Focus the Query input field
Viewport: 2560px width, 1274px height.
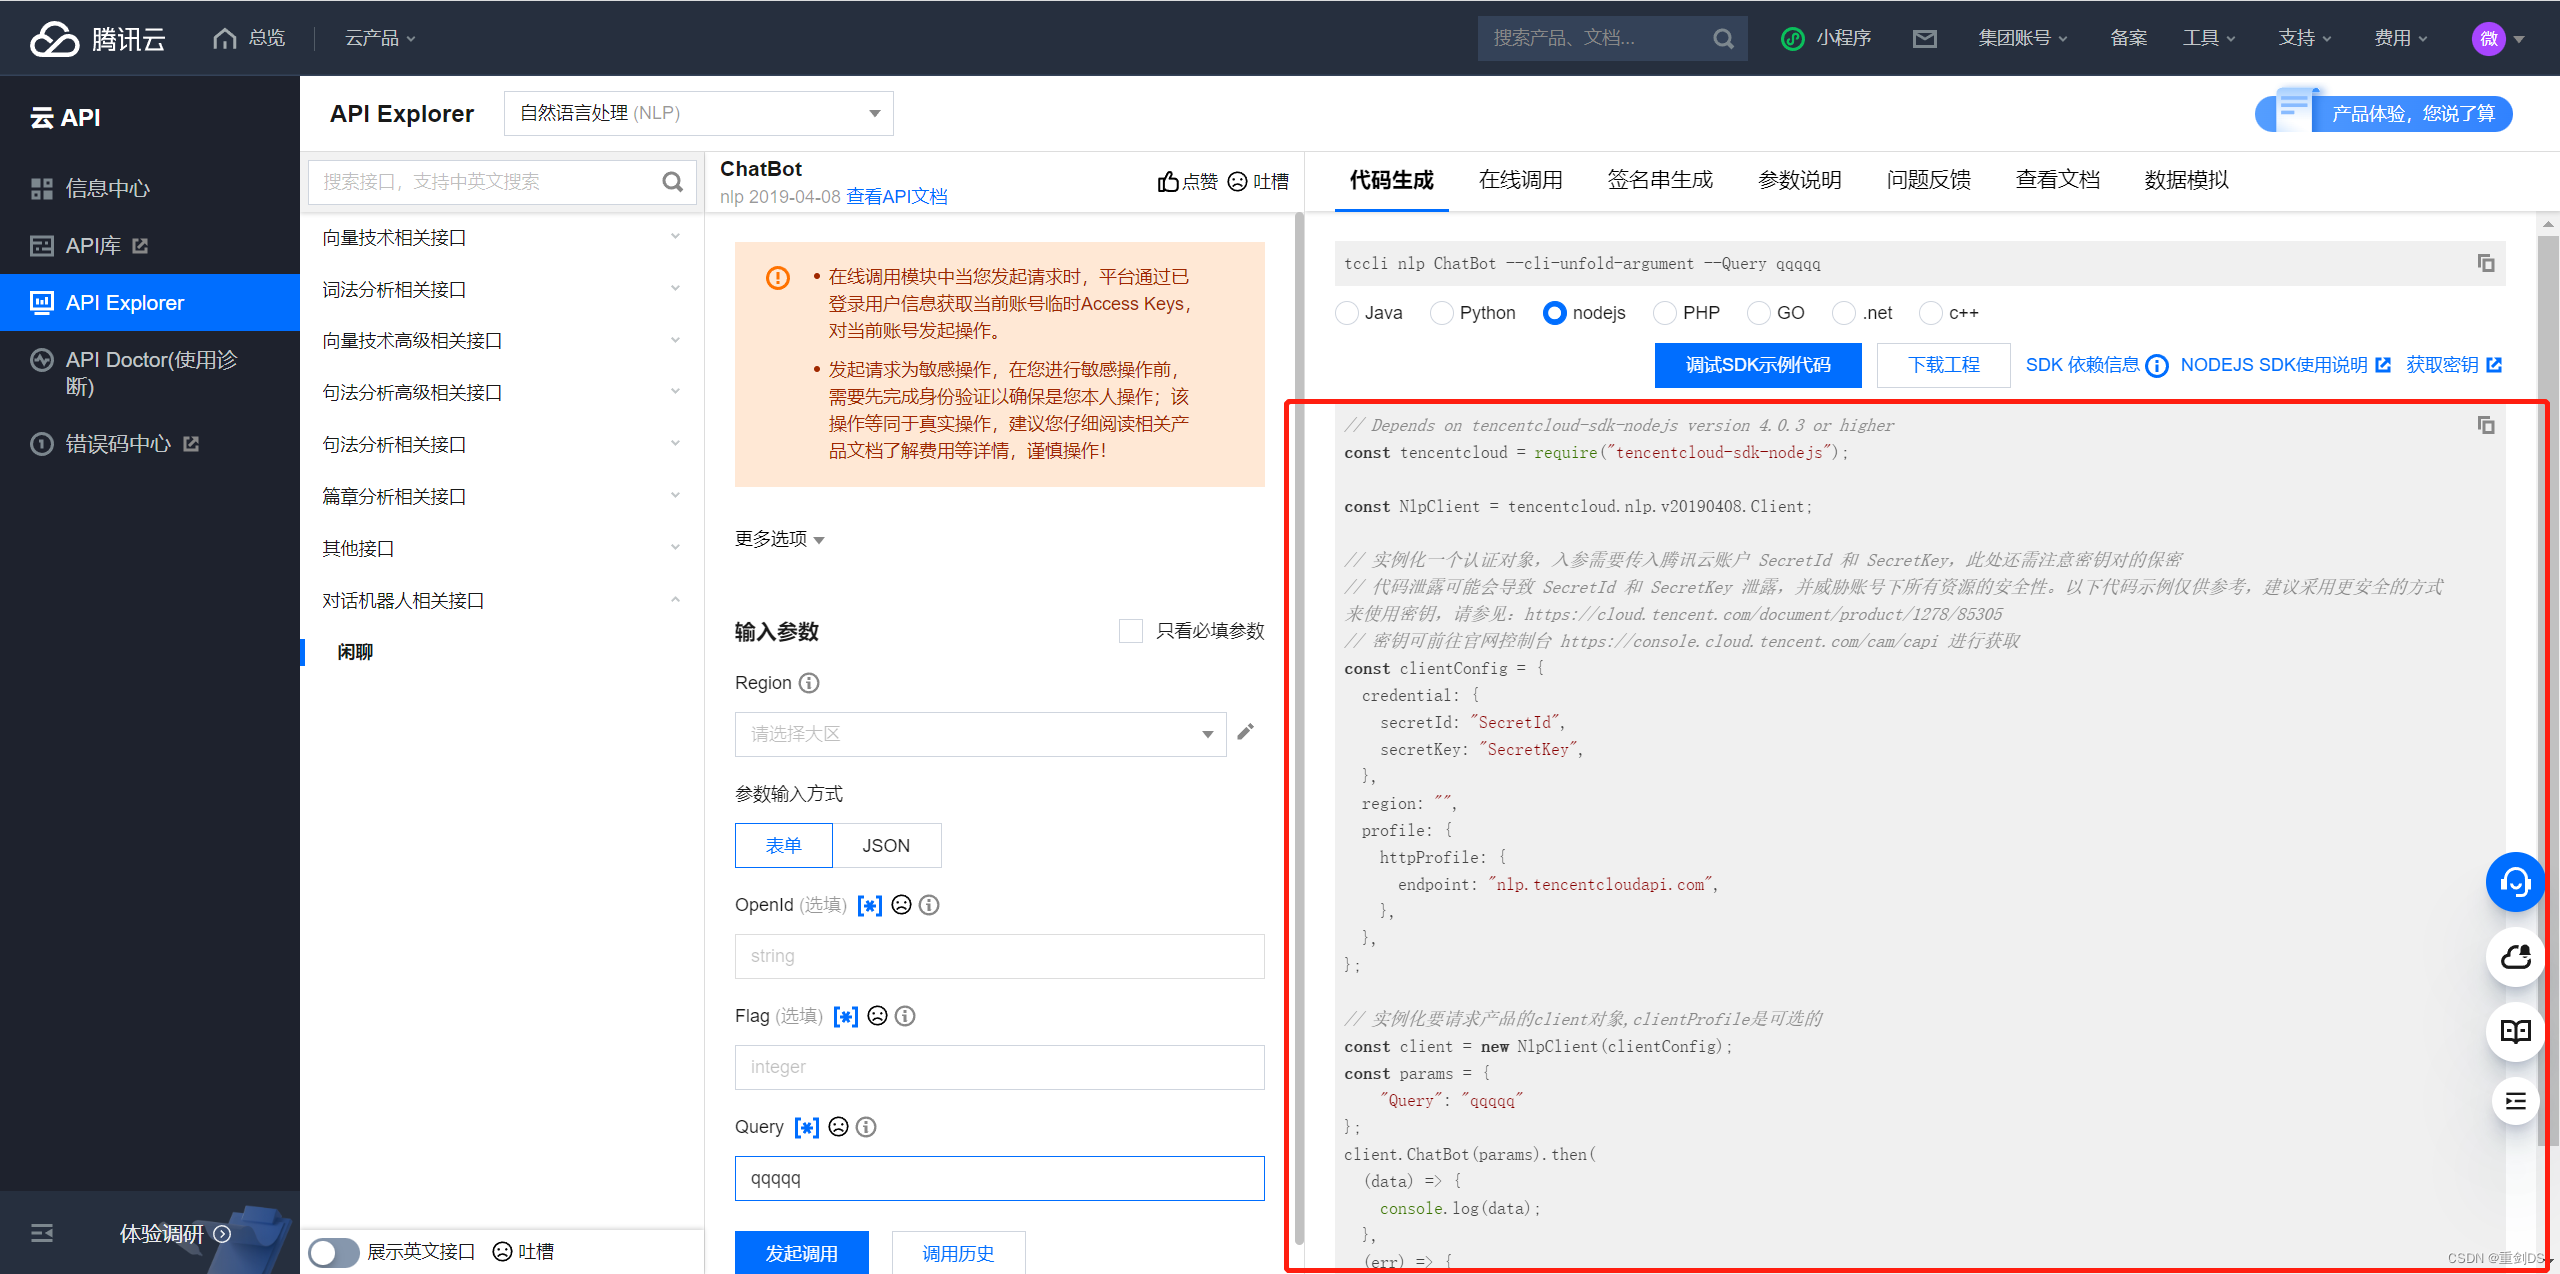click(1000, 1178)
